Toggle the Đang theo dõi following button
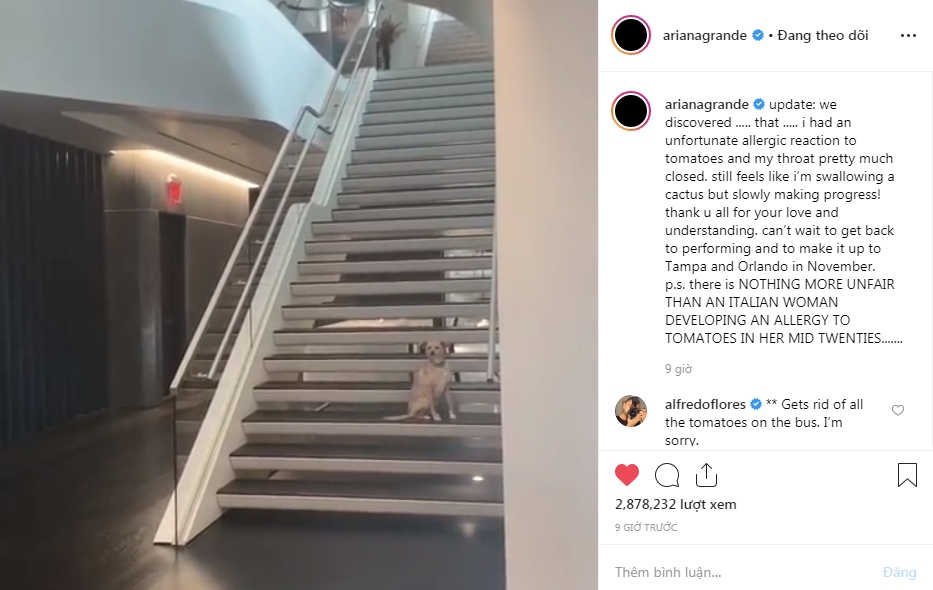 click(823, 35)
